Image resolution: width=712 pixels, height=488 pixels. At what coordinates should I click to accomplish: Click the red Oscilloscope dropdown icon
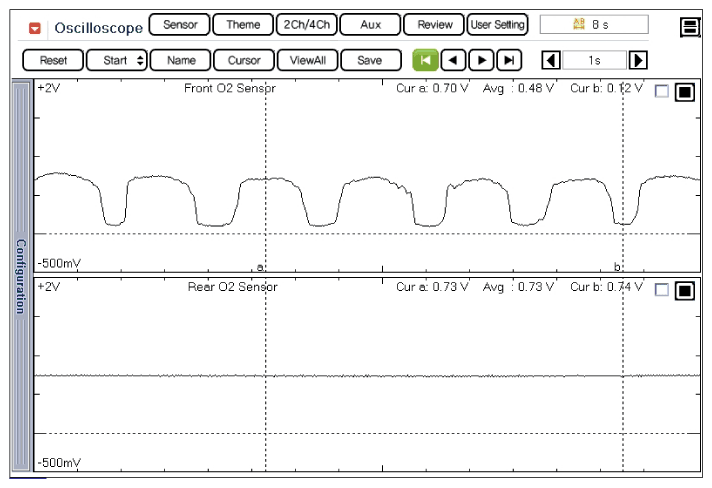[x=35, y=27]
